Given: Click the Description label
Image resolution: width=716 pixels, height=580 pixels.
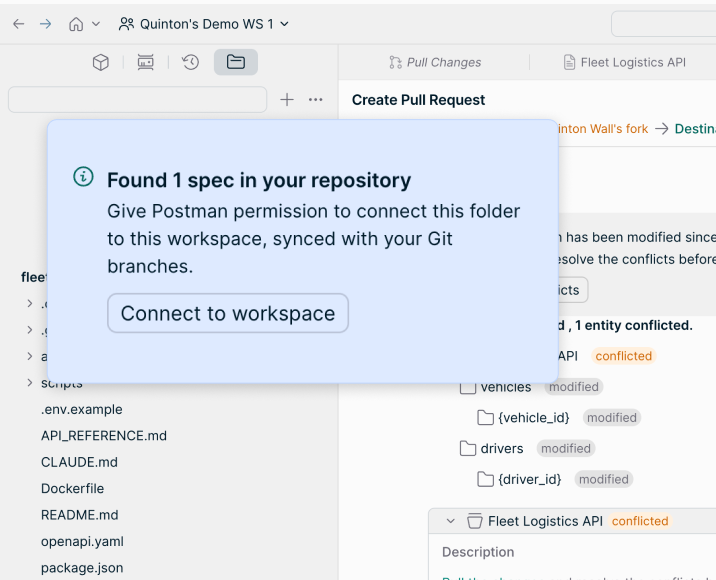Looking at the screenshot, I should (x=478, y=552).
